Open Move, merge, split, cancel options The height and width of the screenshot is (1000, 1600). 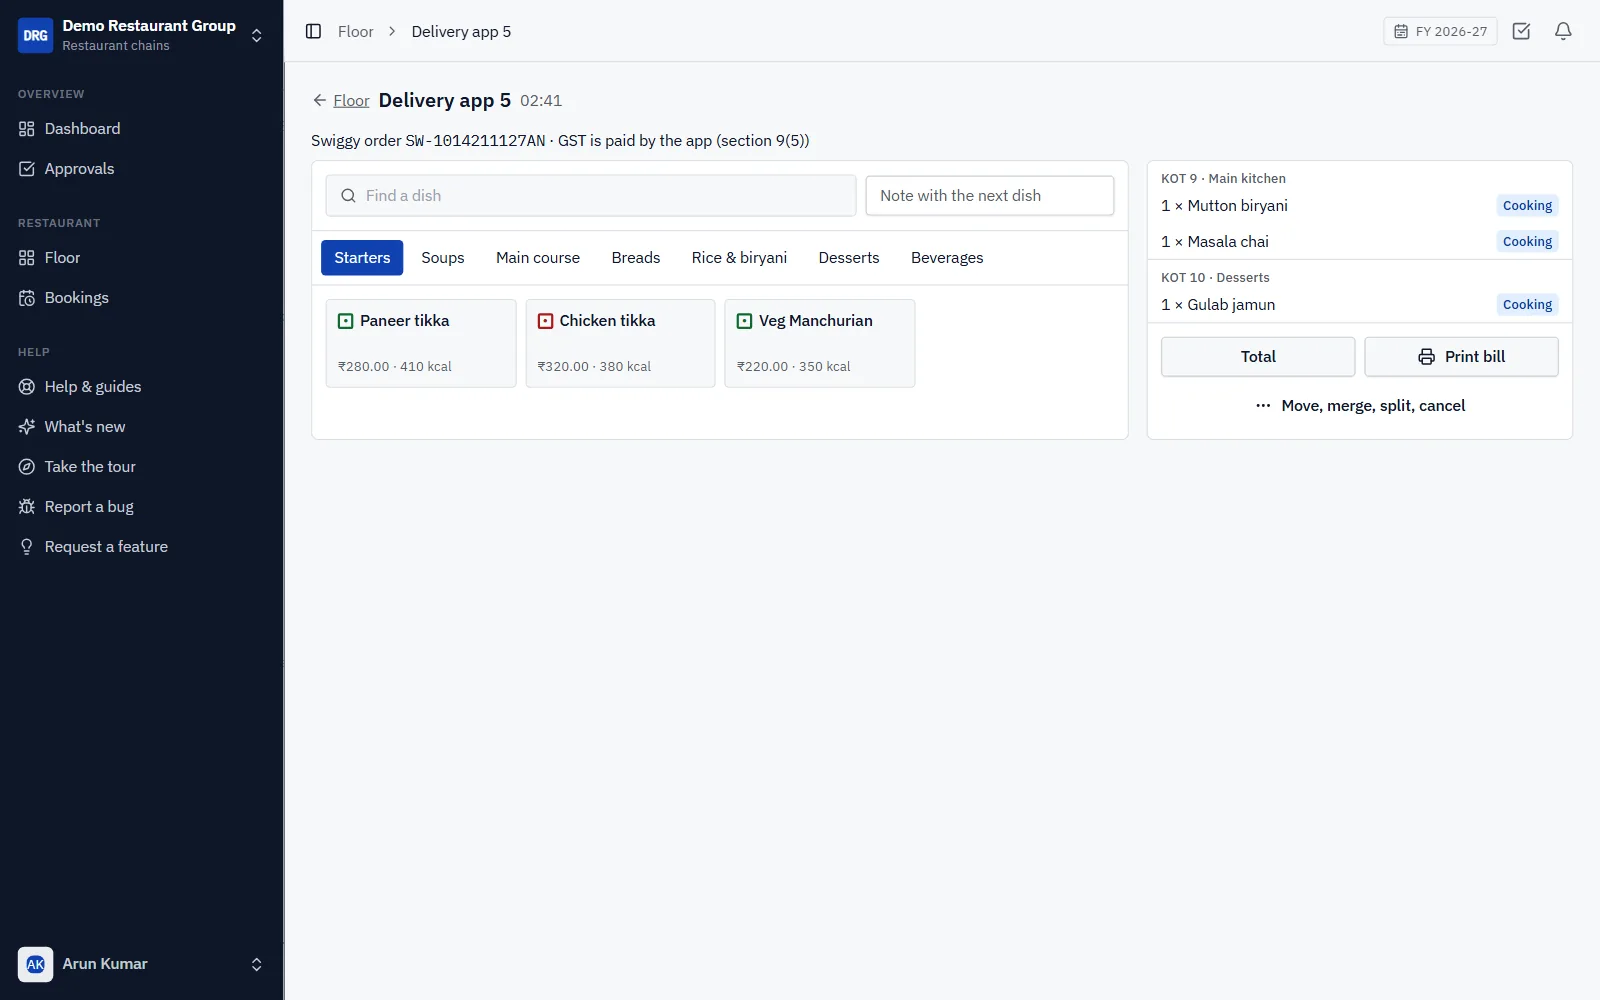pyautogui.click(x=1360, y=406)
